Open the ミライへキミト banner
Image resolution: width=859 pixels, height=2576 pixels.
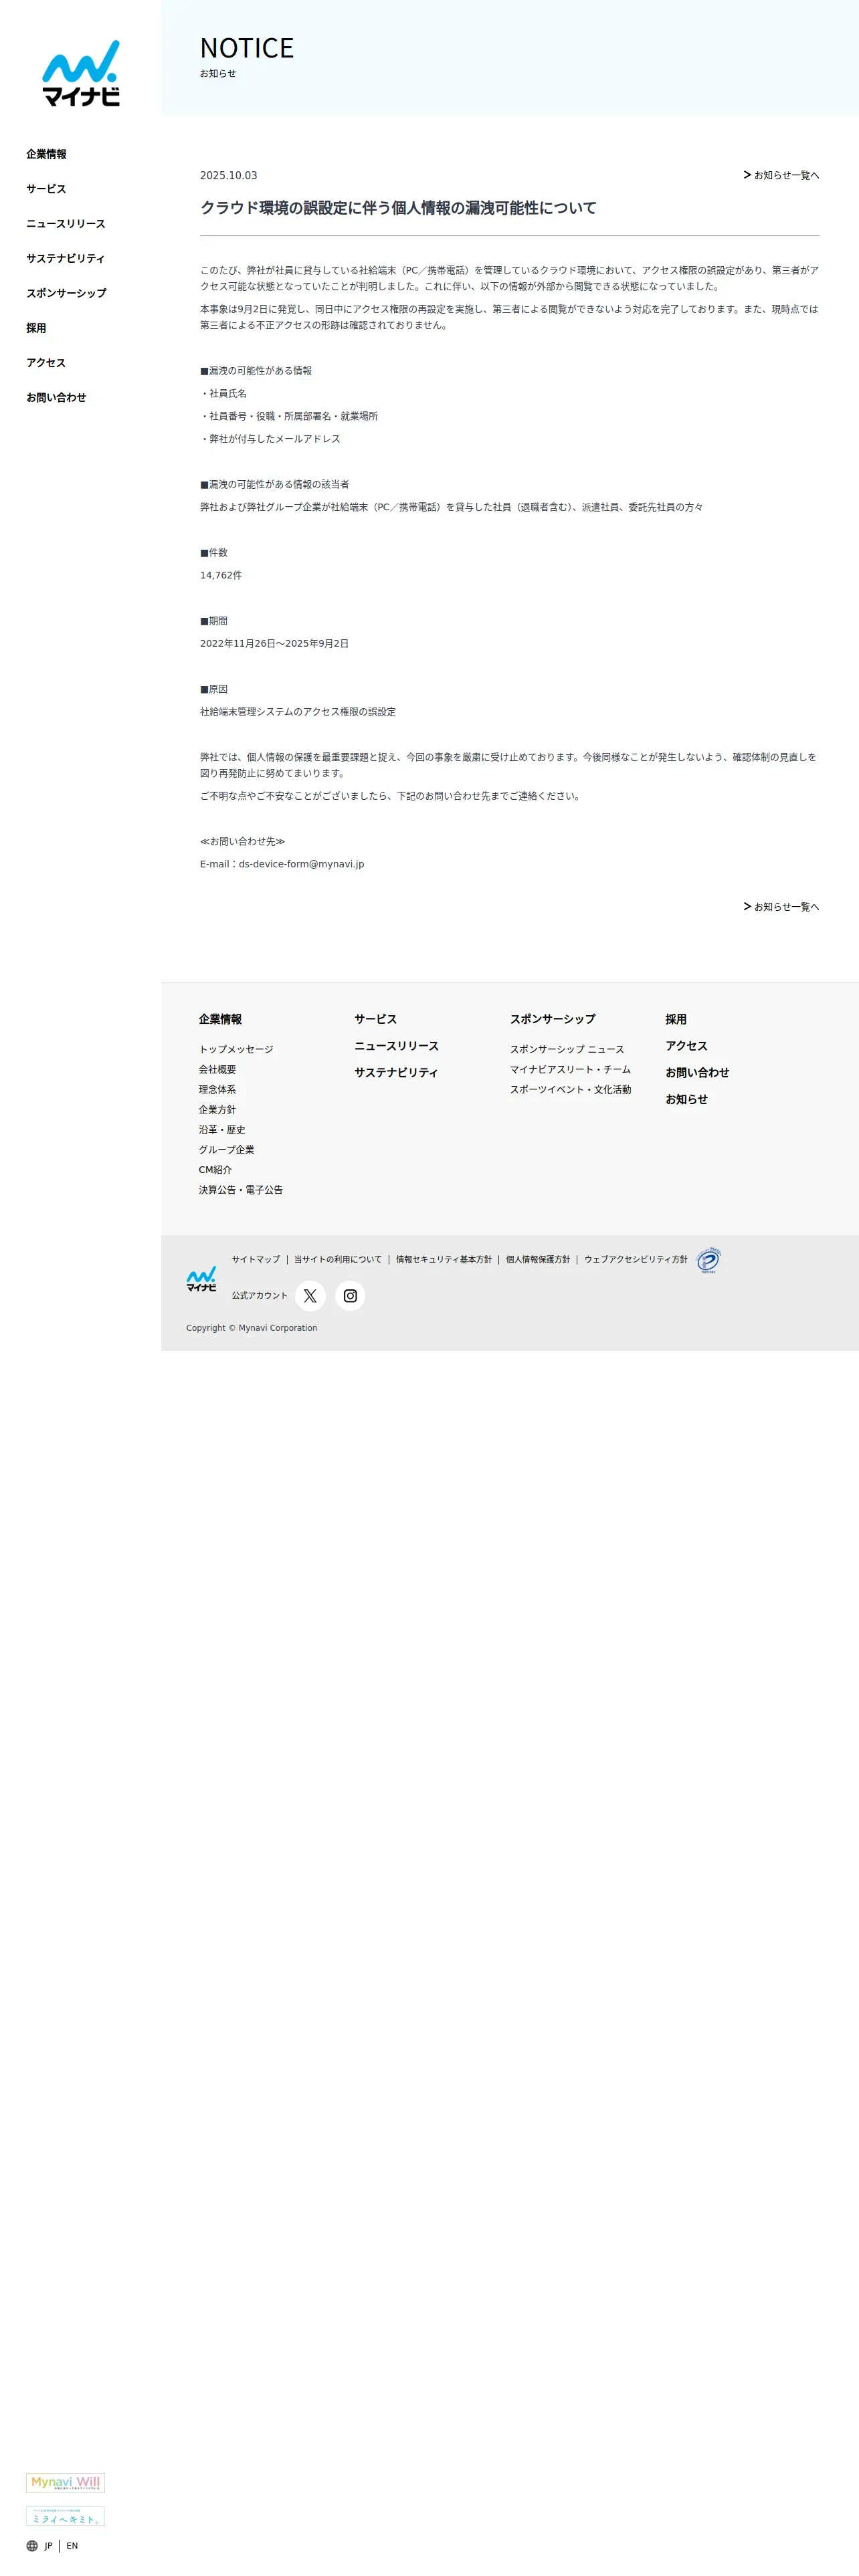[x=65, y=2516]
